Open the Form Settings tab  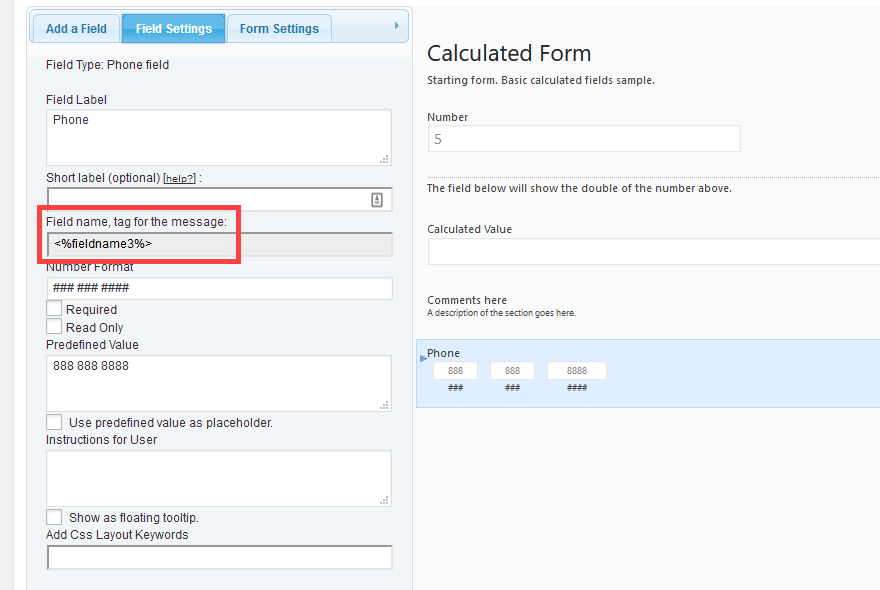[x=278, y=28]
